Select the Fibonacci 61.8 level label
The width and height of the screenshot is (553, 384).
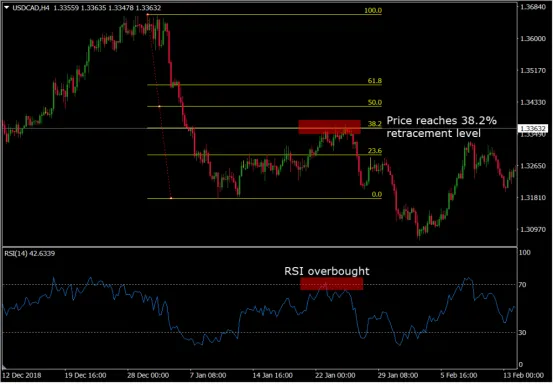tap(375, 81)
